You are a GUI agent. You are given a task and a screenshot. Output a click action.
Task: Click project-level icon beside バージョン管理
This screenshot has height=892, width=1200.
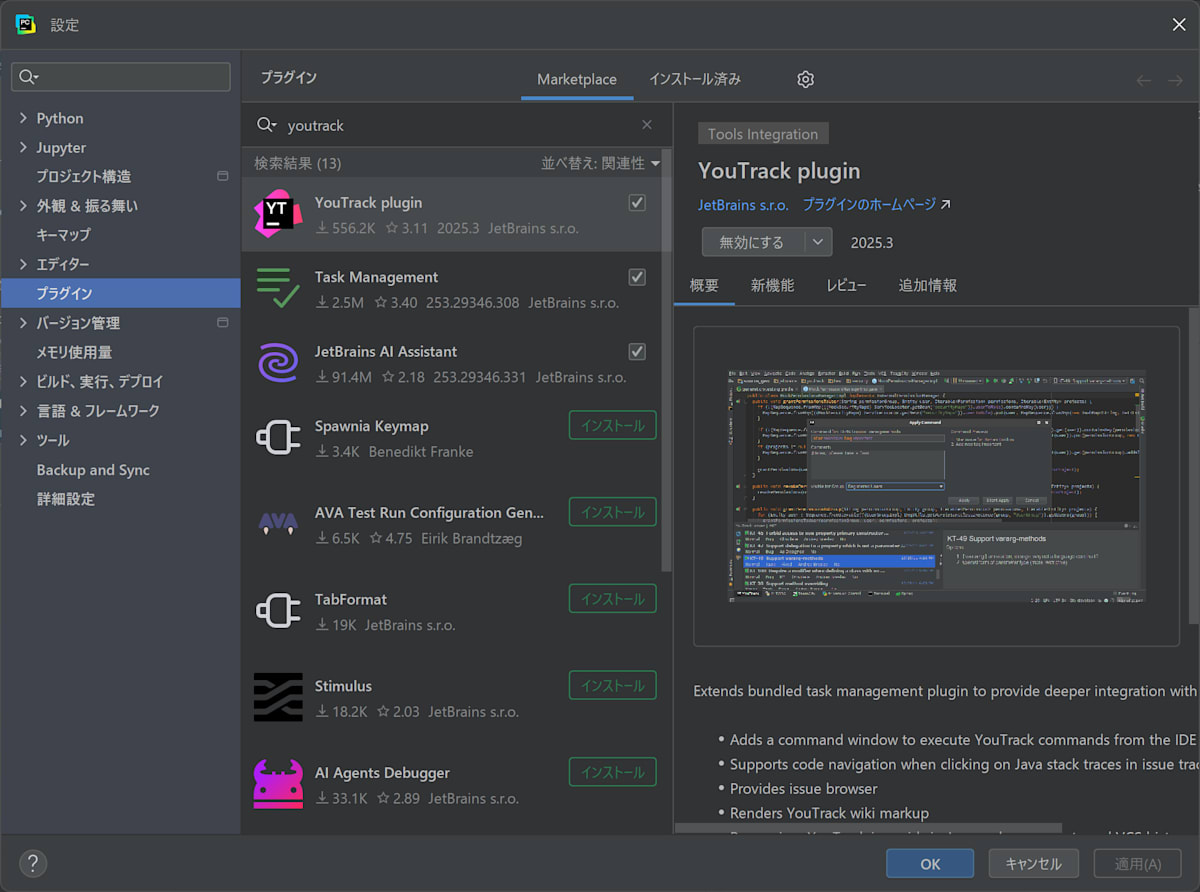[222, 322]
